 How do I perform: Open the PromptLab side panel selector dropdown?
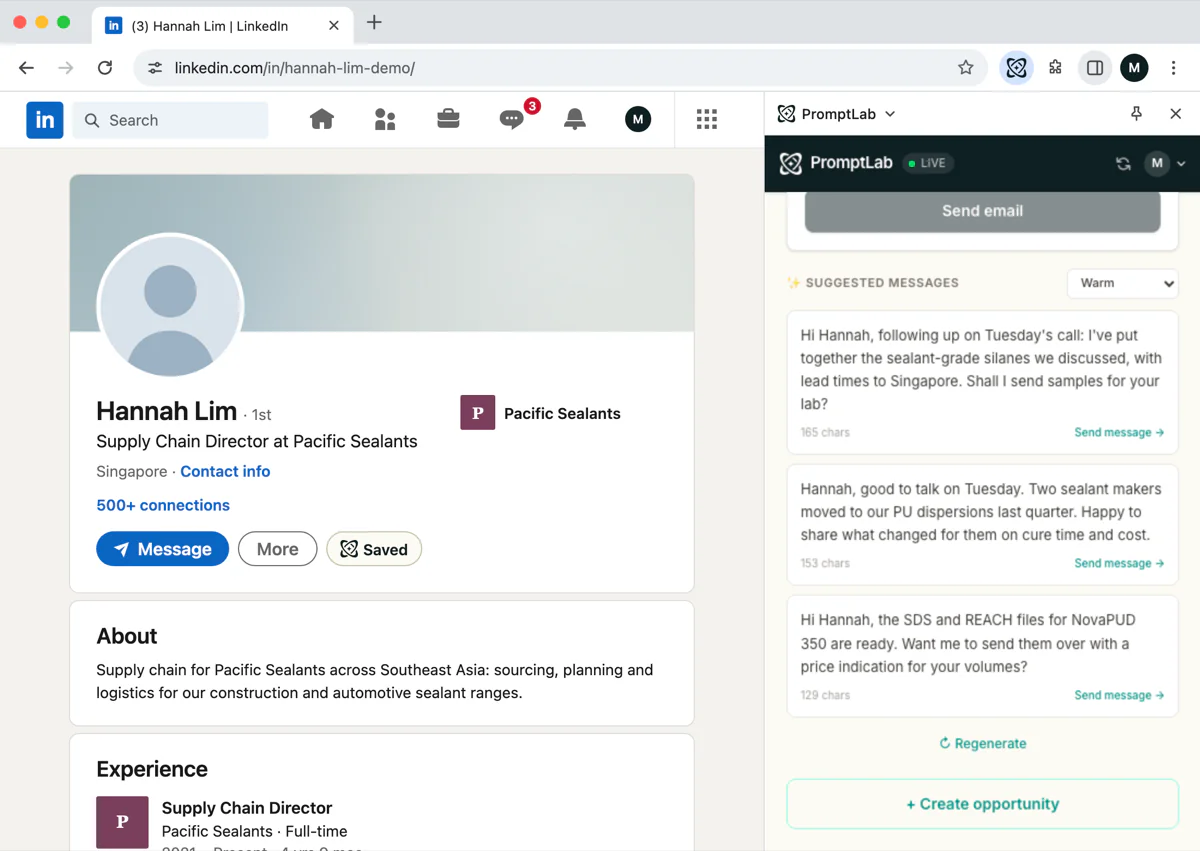click(836, 114)
